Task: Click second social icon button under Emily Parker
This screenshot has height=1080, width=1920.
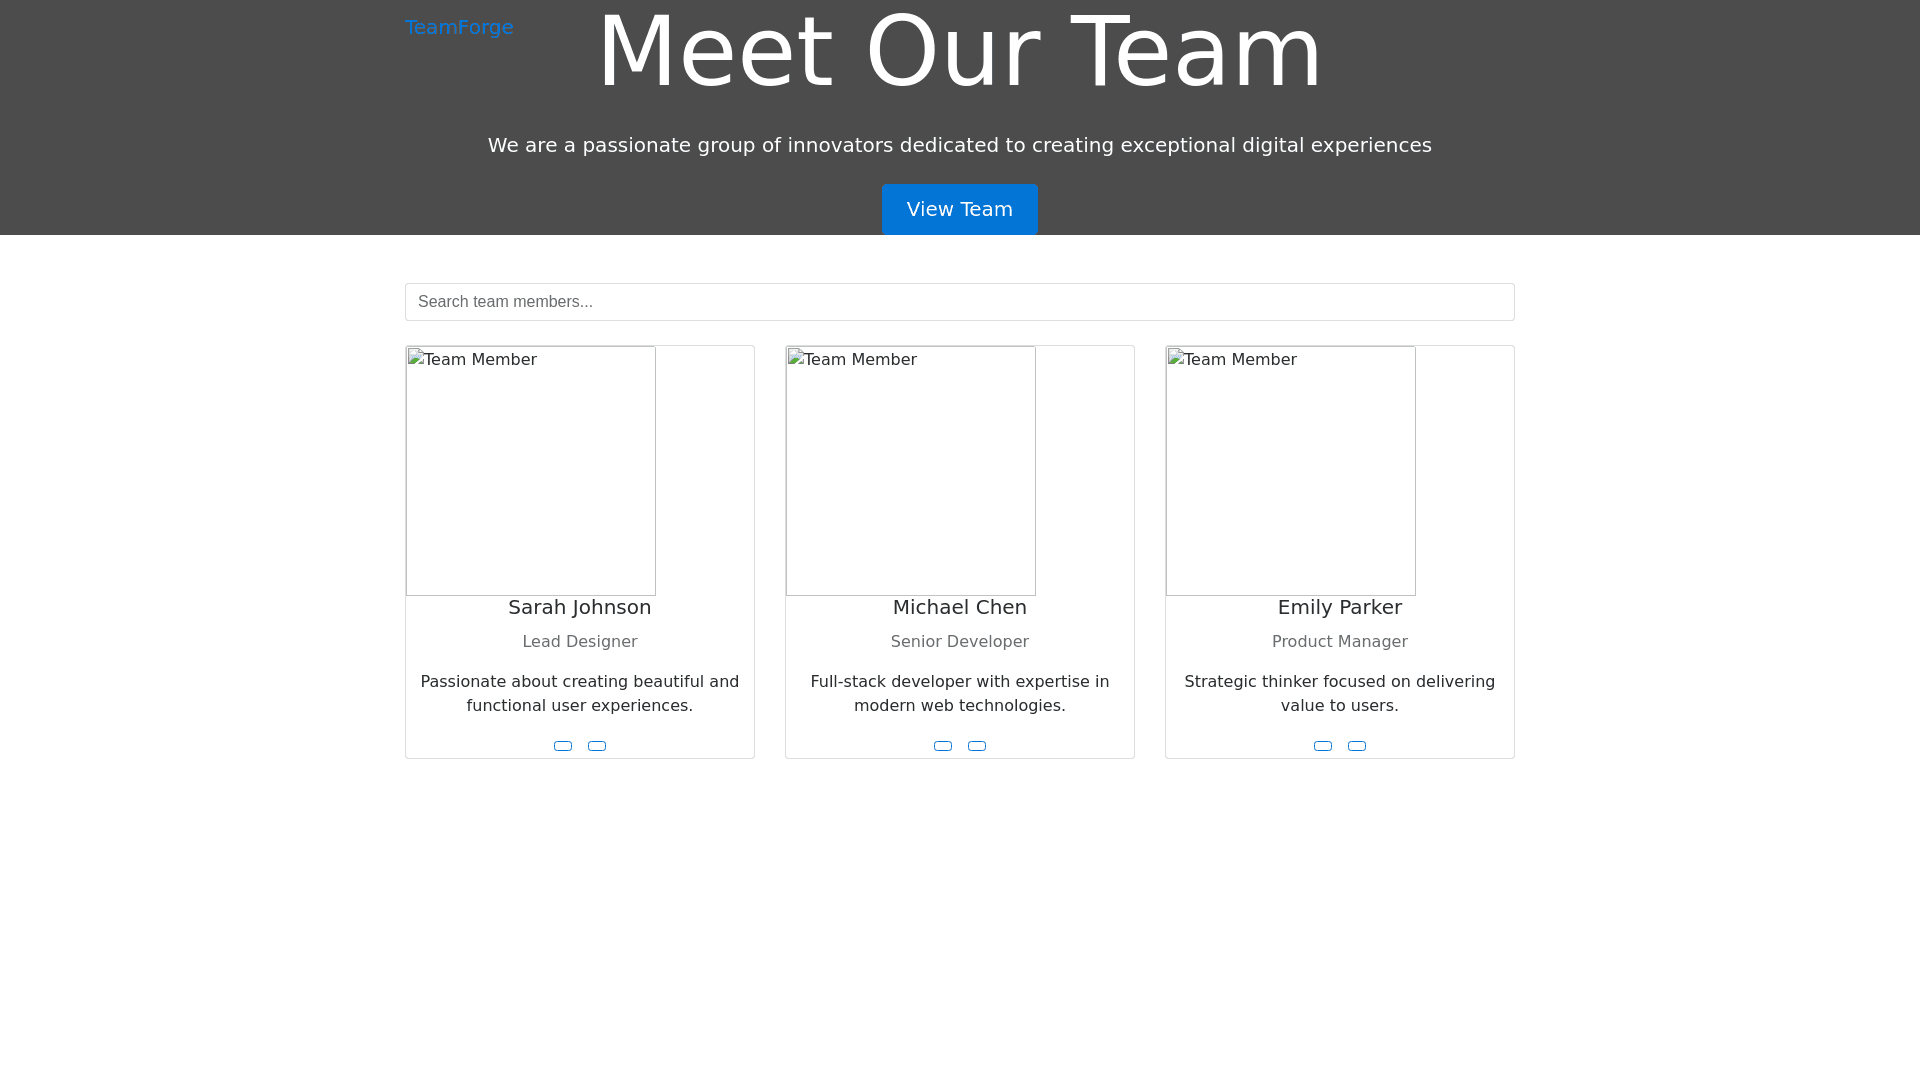Action: pos(1357,746)
